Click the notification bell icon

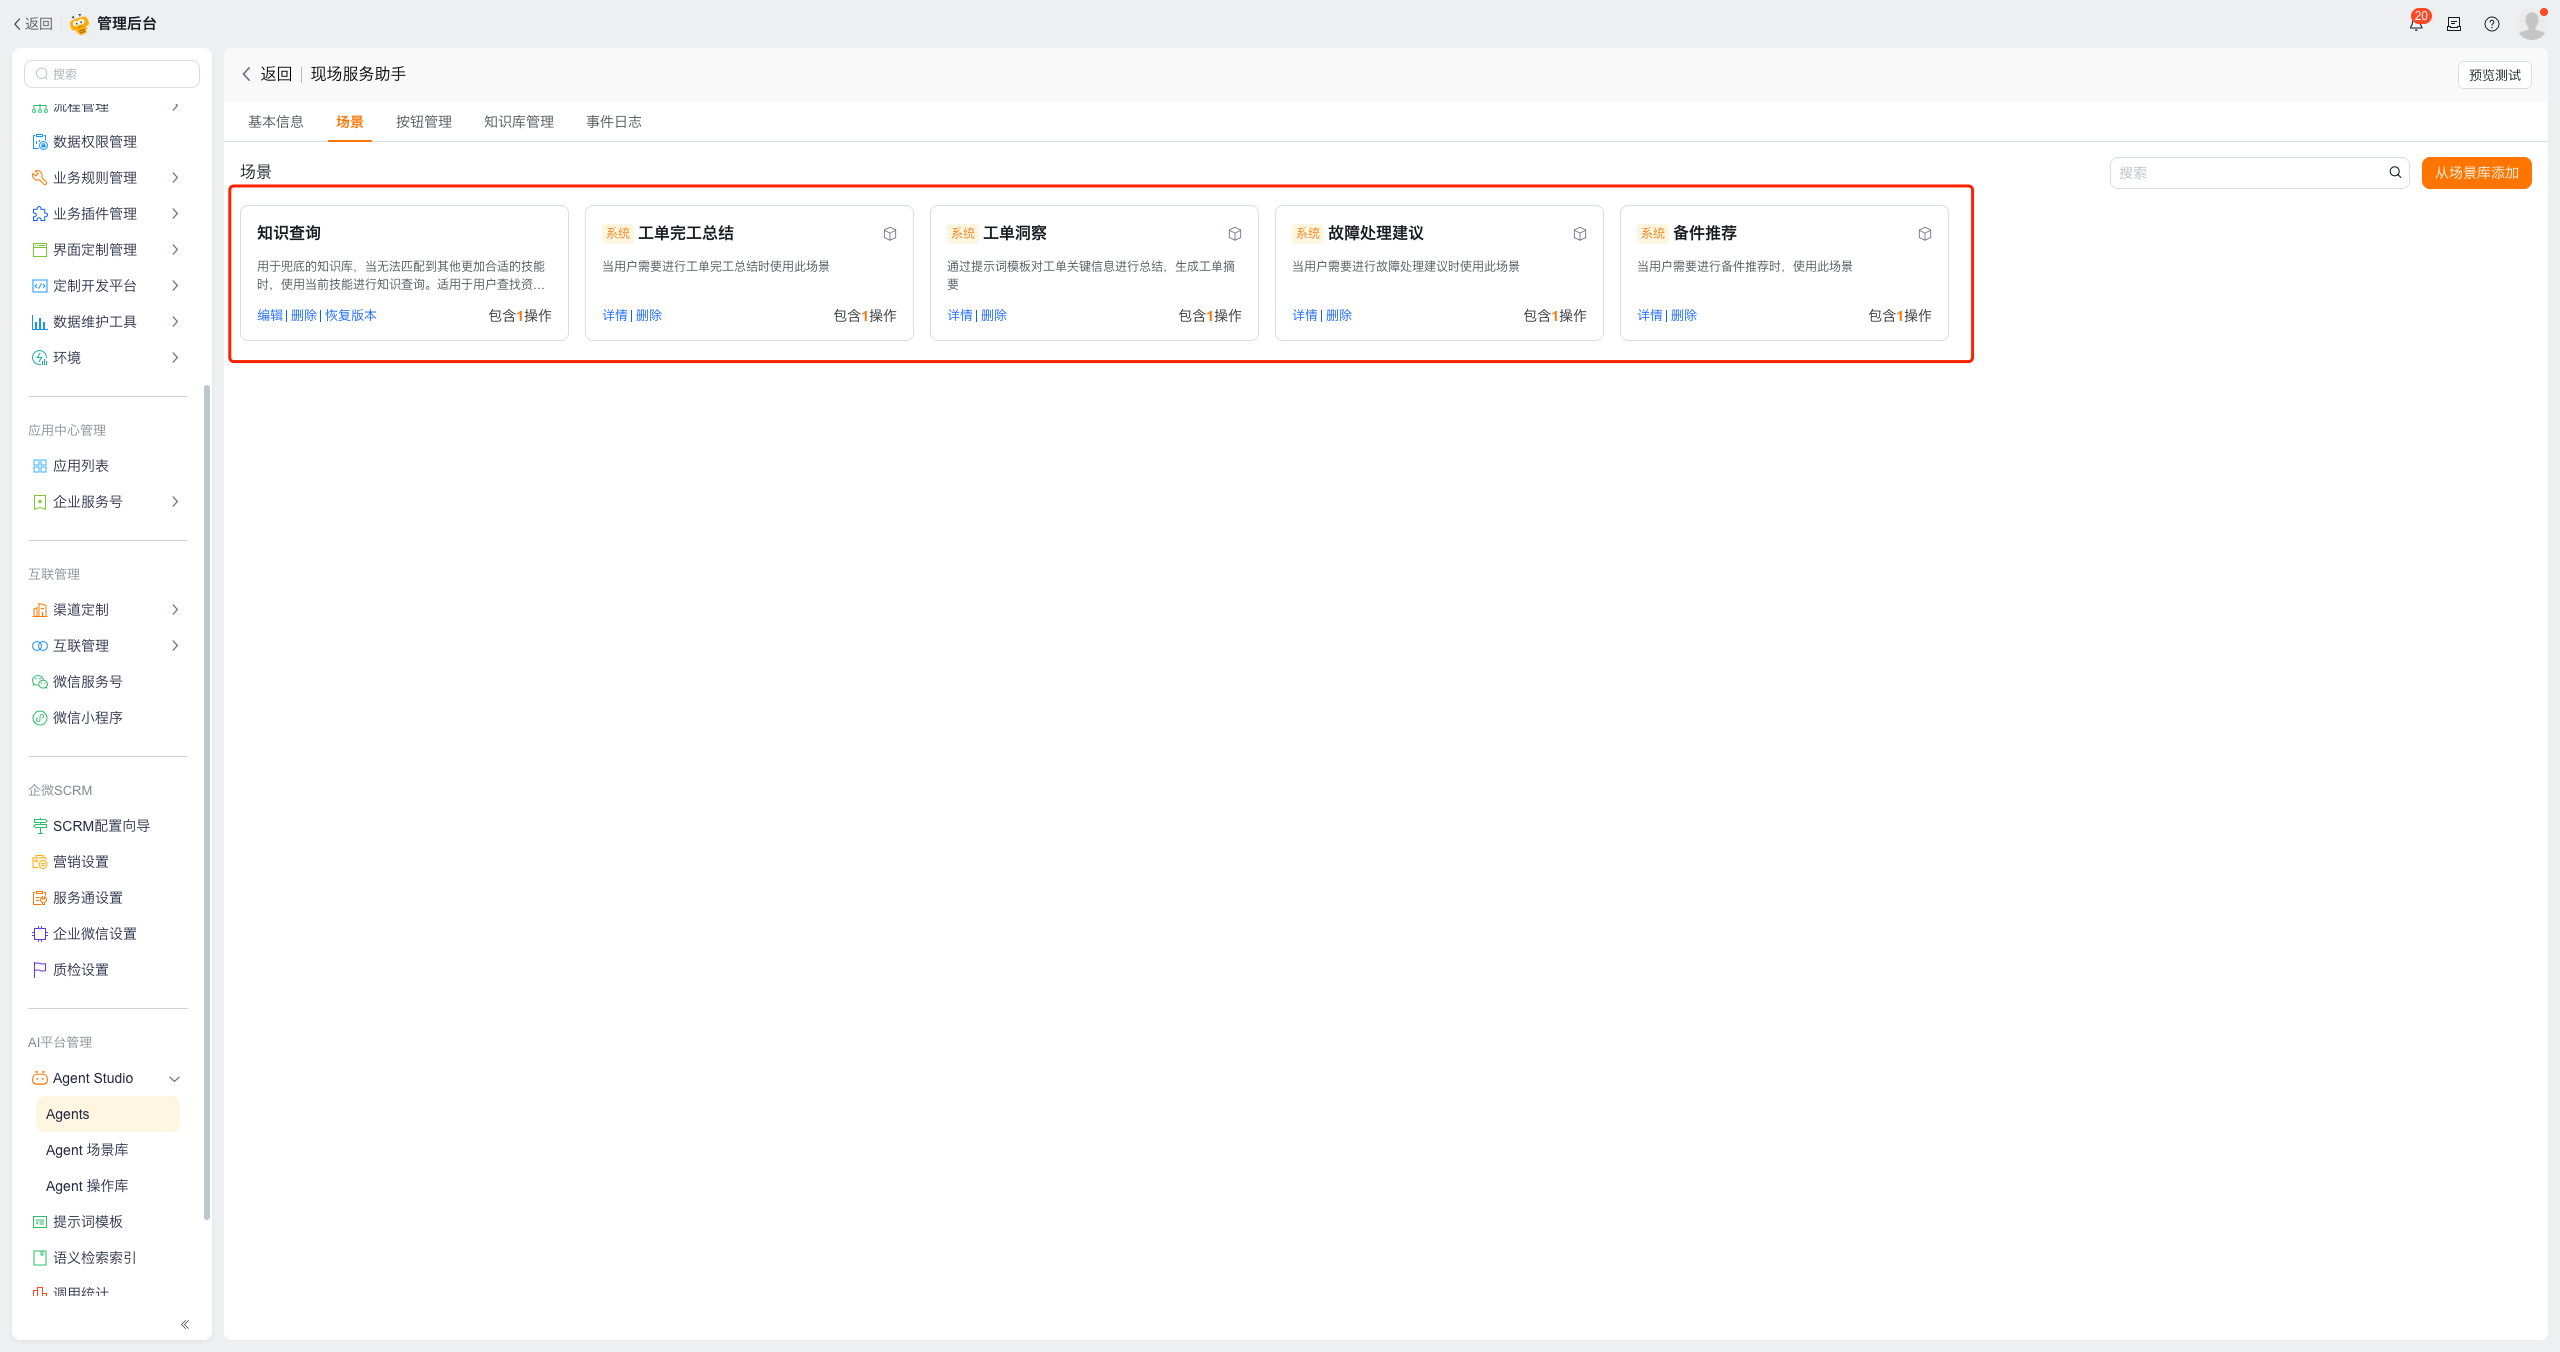pos(2416,24)
